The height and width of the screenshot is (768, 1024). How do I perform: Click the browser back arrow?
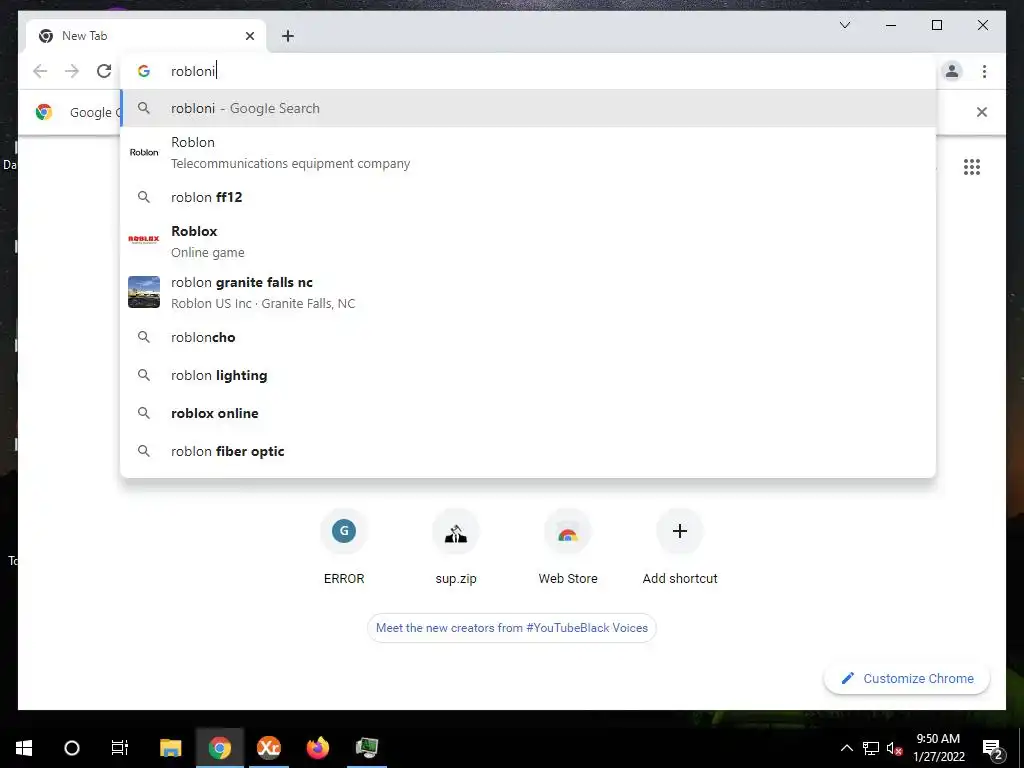[x=40, y=71]
